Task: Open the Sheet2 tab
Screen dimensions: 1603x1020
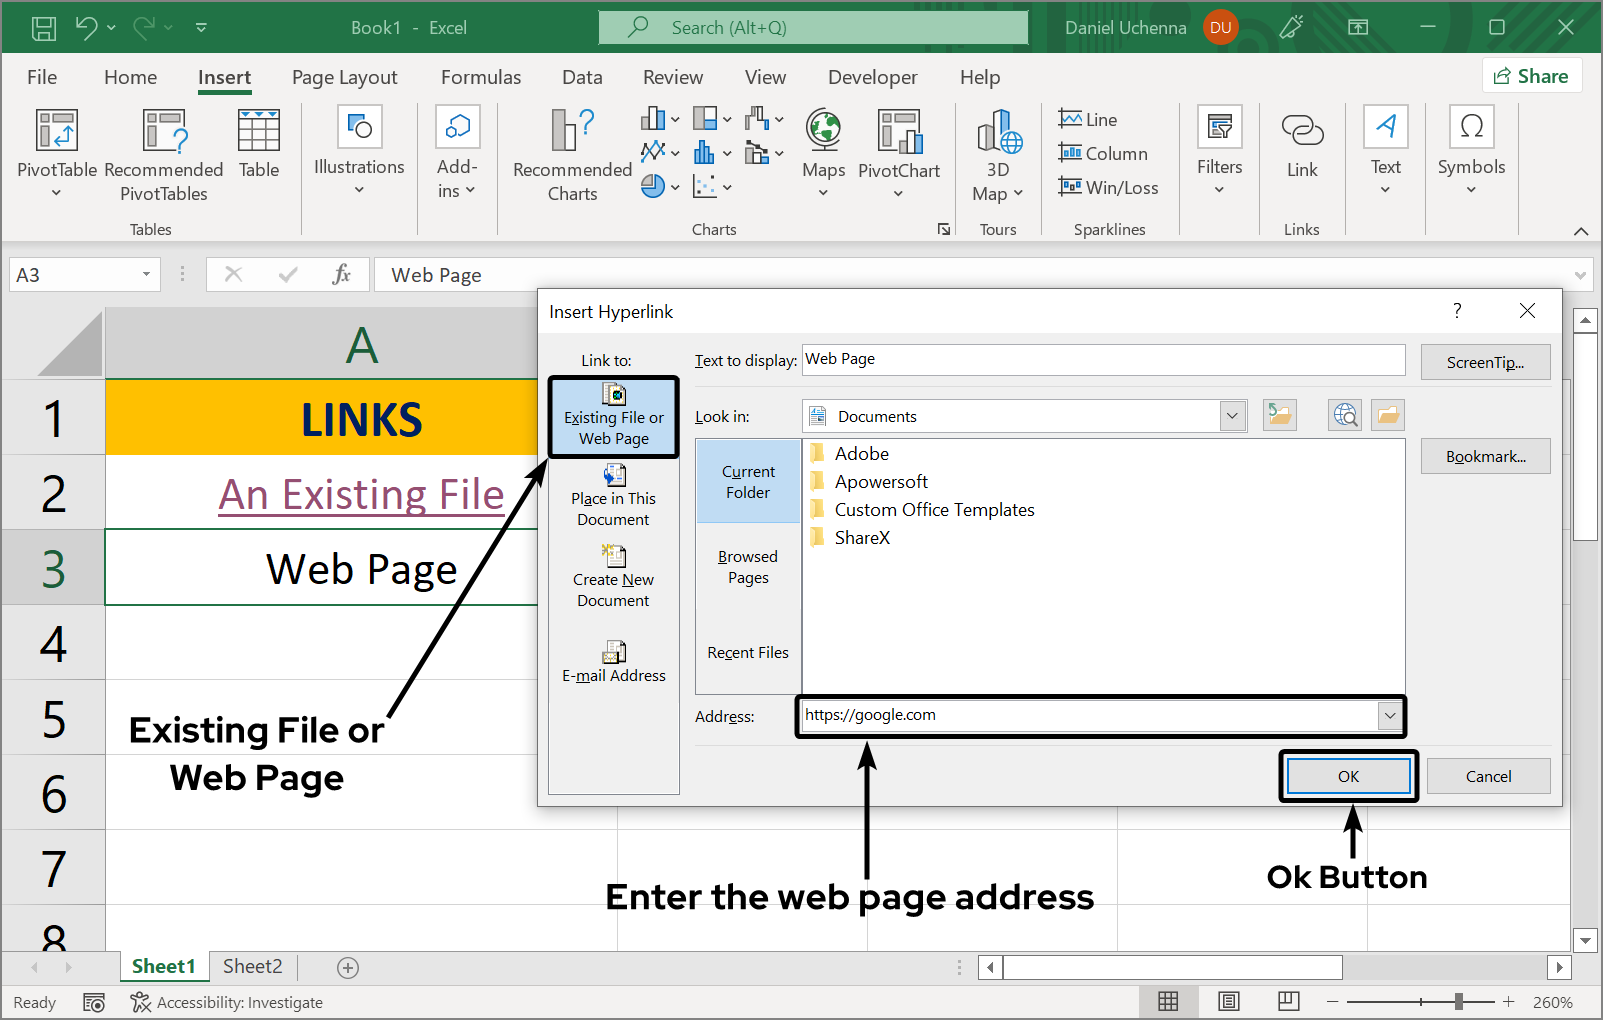Action: tap(251, 966)
